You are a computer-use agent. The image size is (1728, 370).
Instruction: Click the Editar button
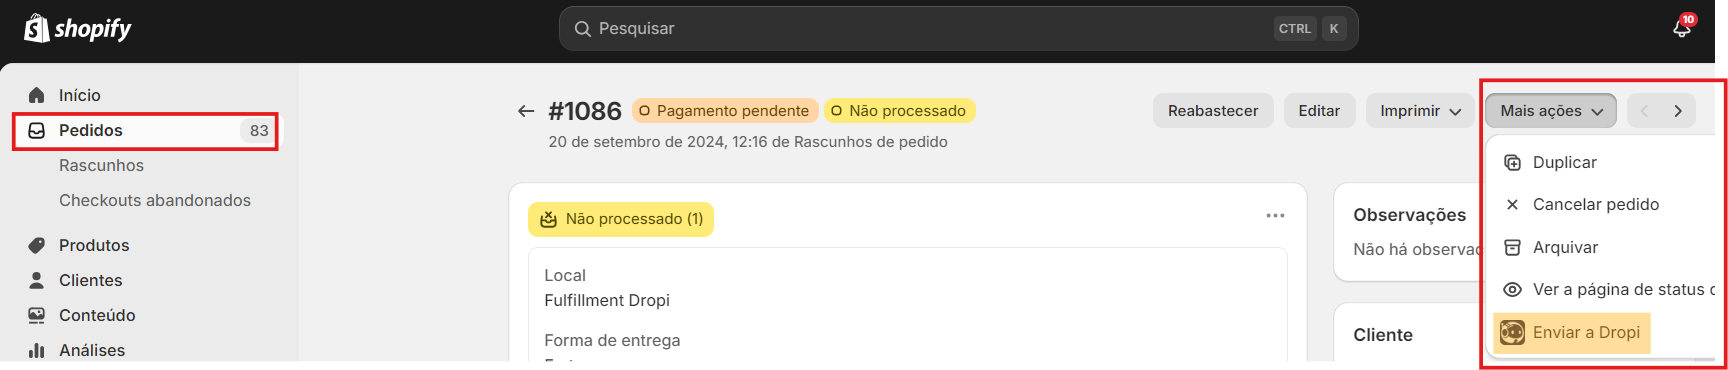coord(1319,111)
